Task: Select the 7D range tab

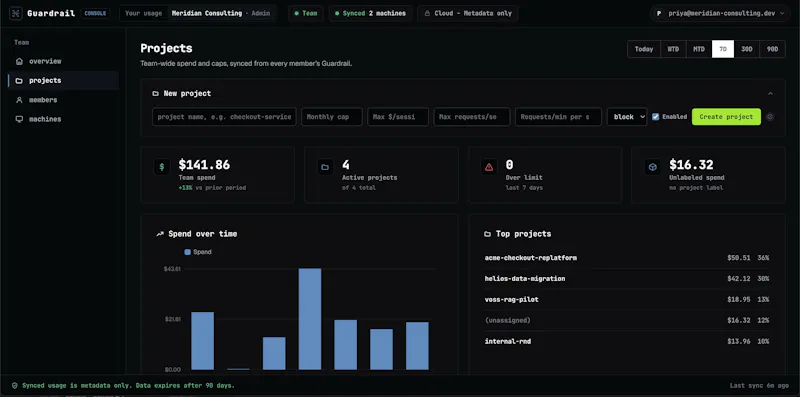Action: [723, 49]
